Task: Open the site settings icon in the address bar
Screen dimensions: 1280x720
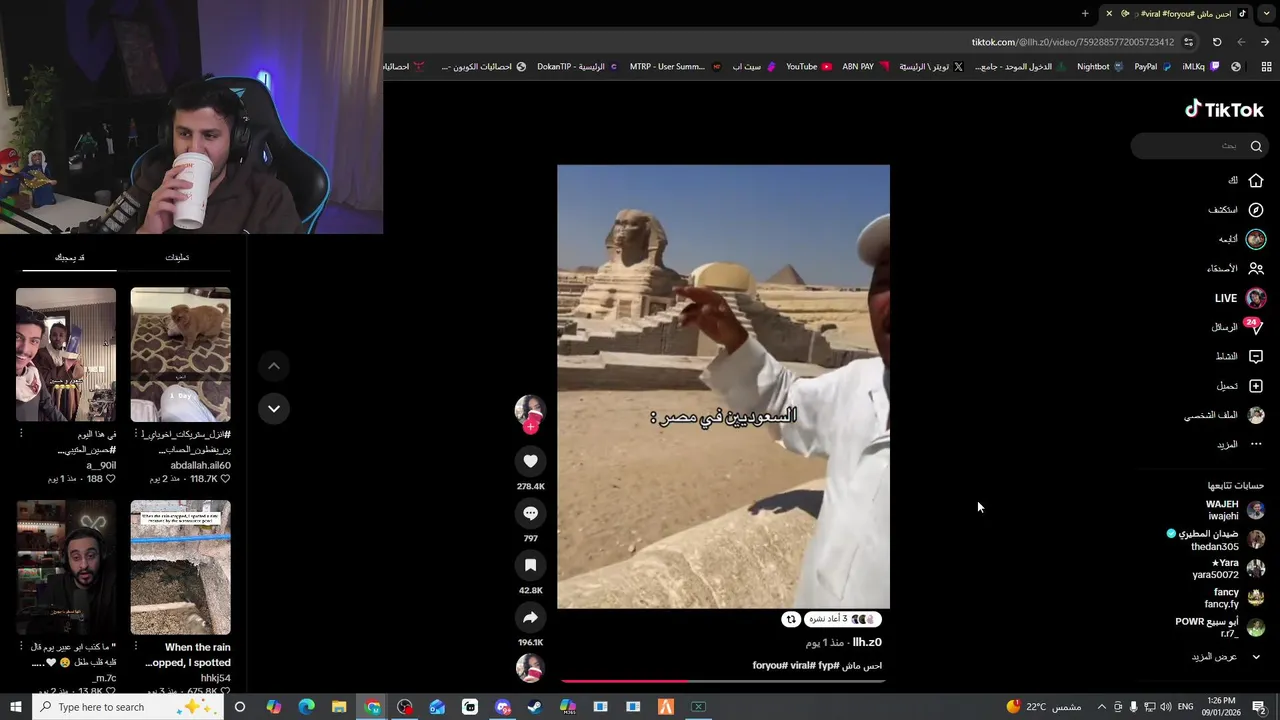Action: [1188, 42]
